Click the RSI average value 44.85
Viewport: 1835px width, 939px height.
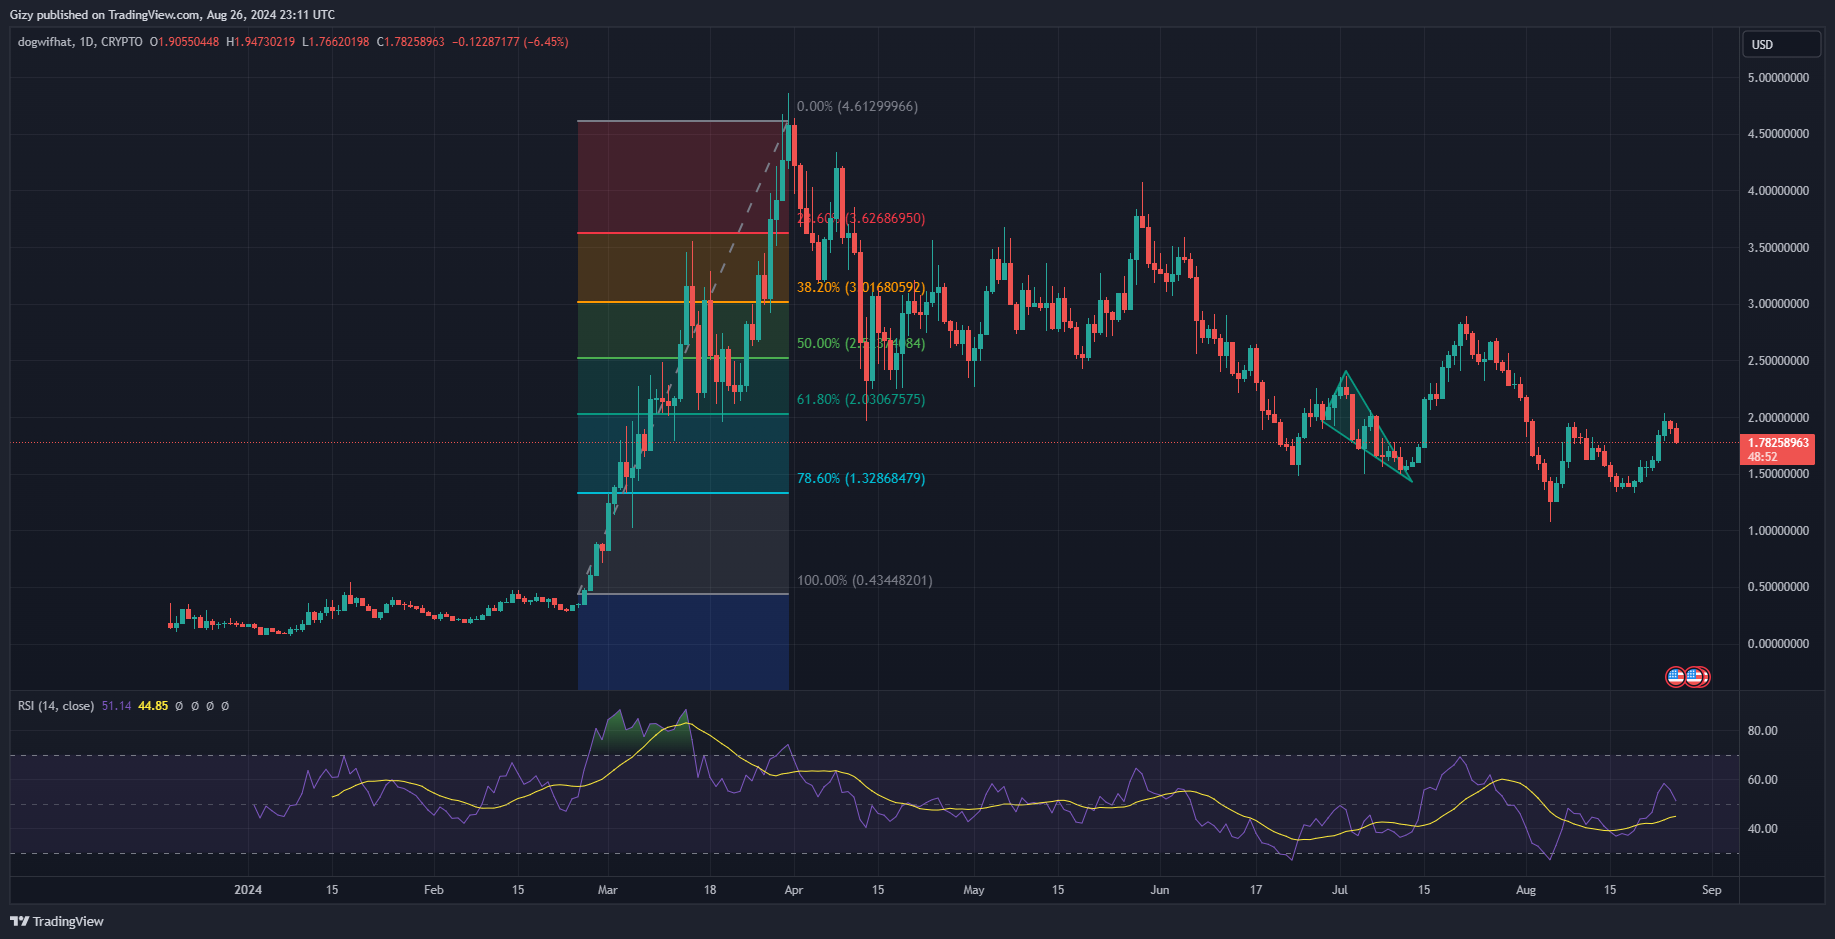pyautogui.click(x=153, y=706)
